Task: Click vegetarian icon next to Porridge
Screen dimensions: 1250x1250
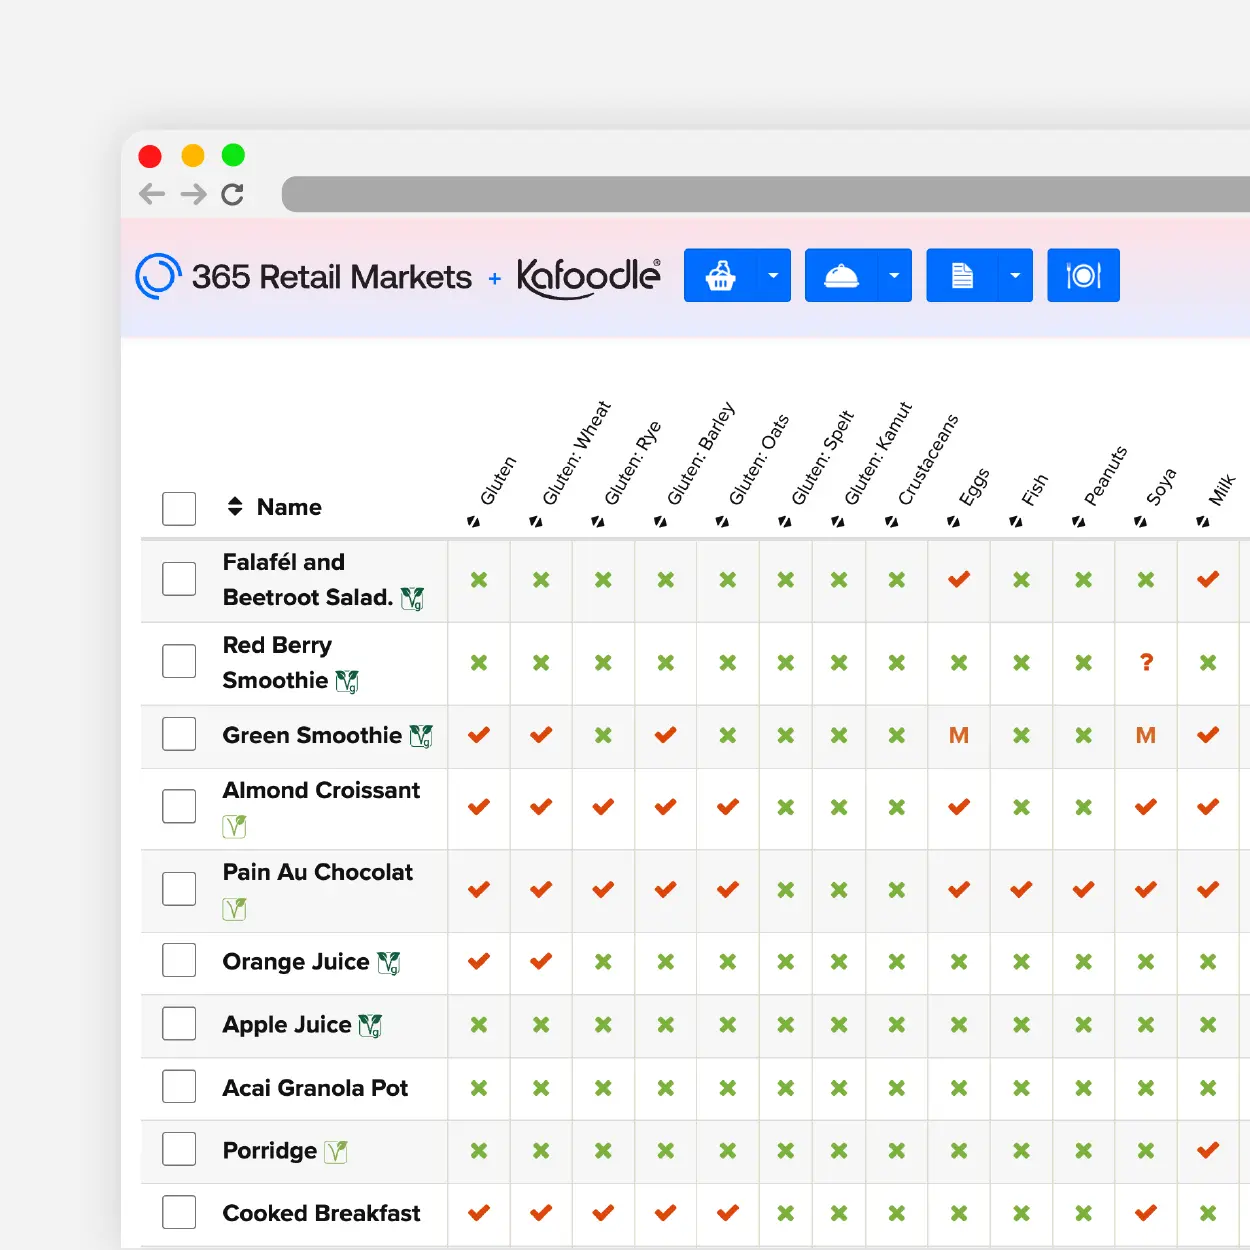Action: point(336,1151)
